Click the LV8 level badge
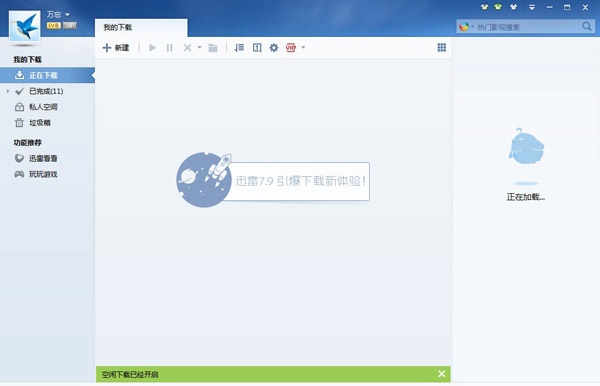This screenshot has width=600, height=386. click(54, 26)
